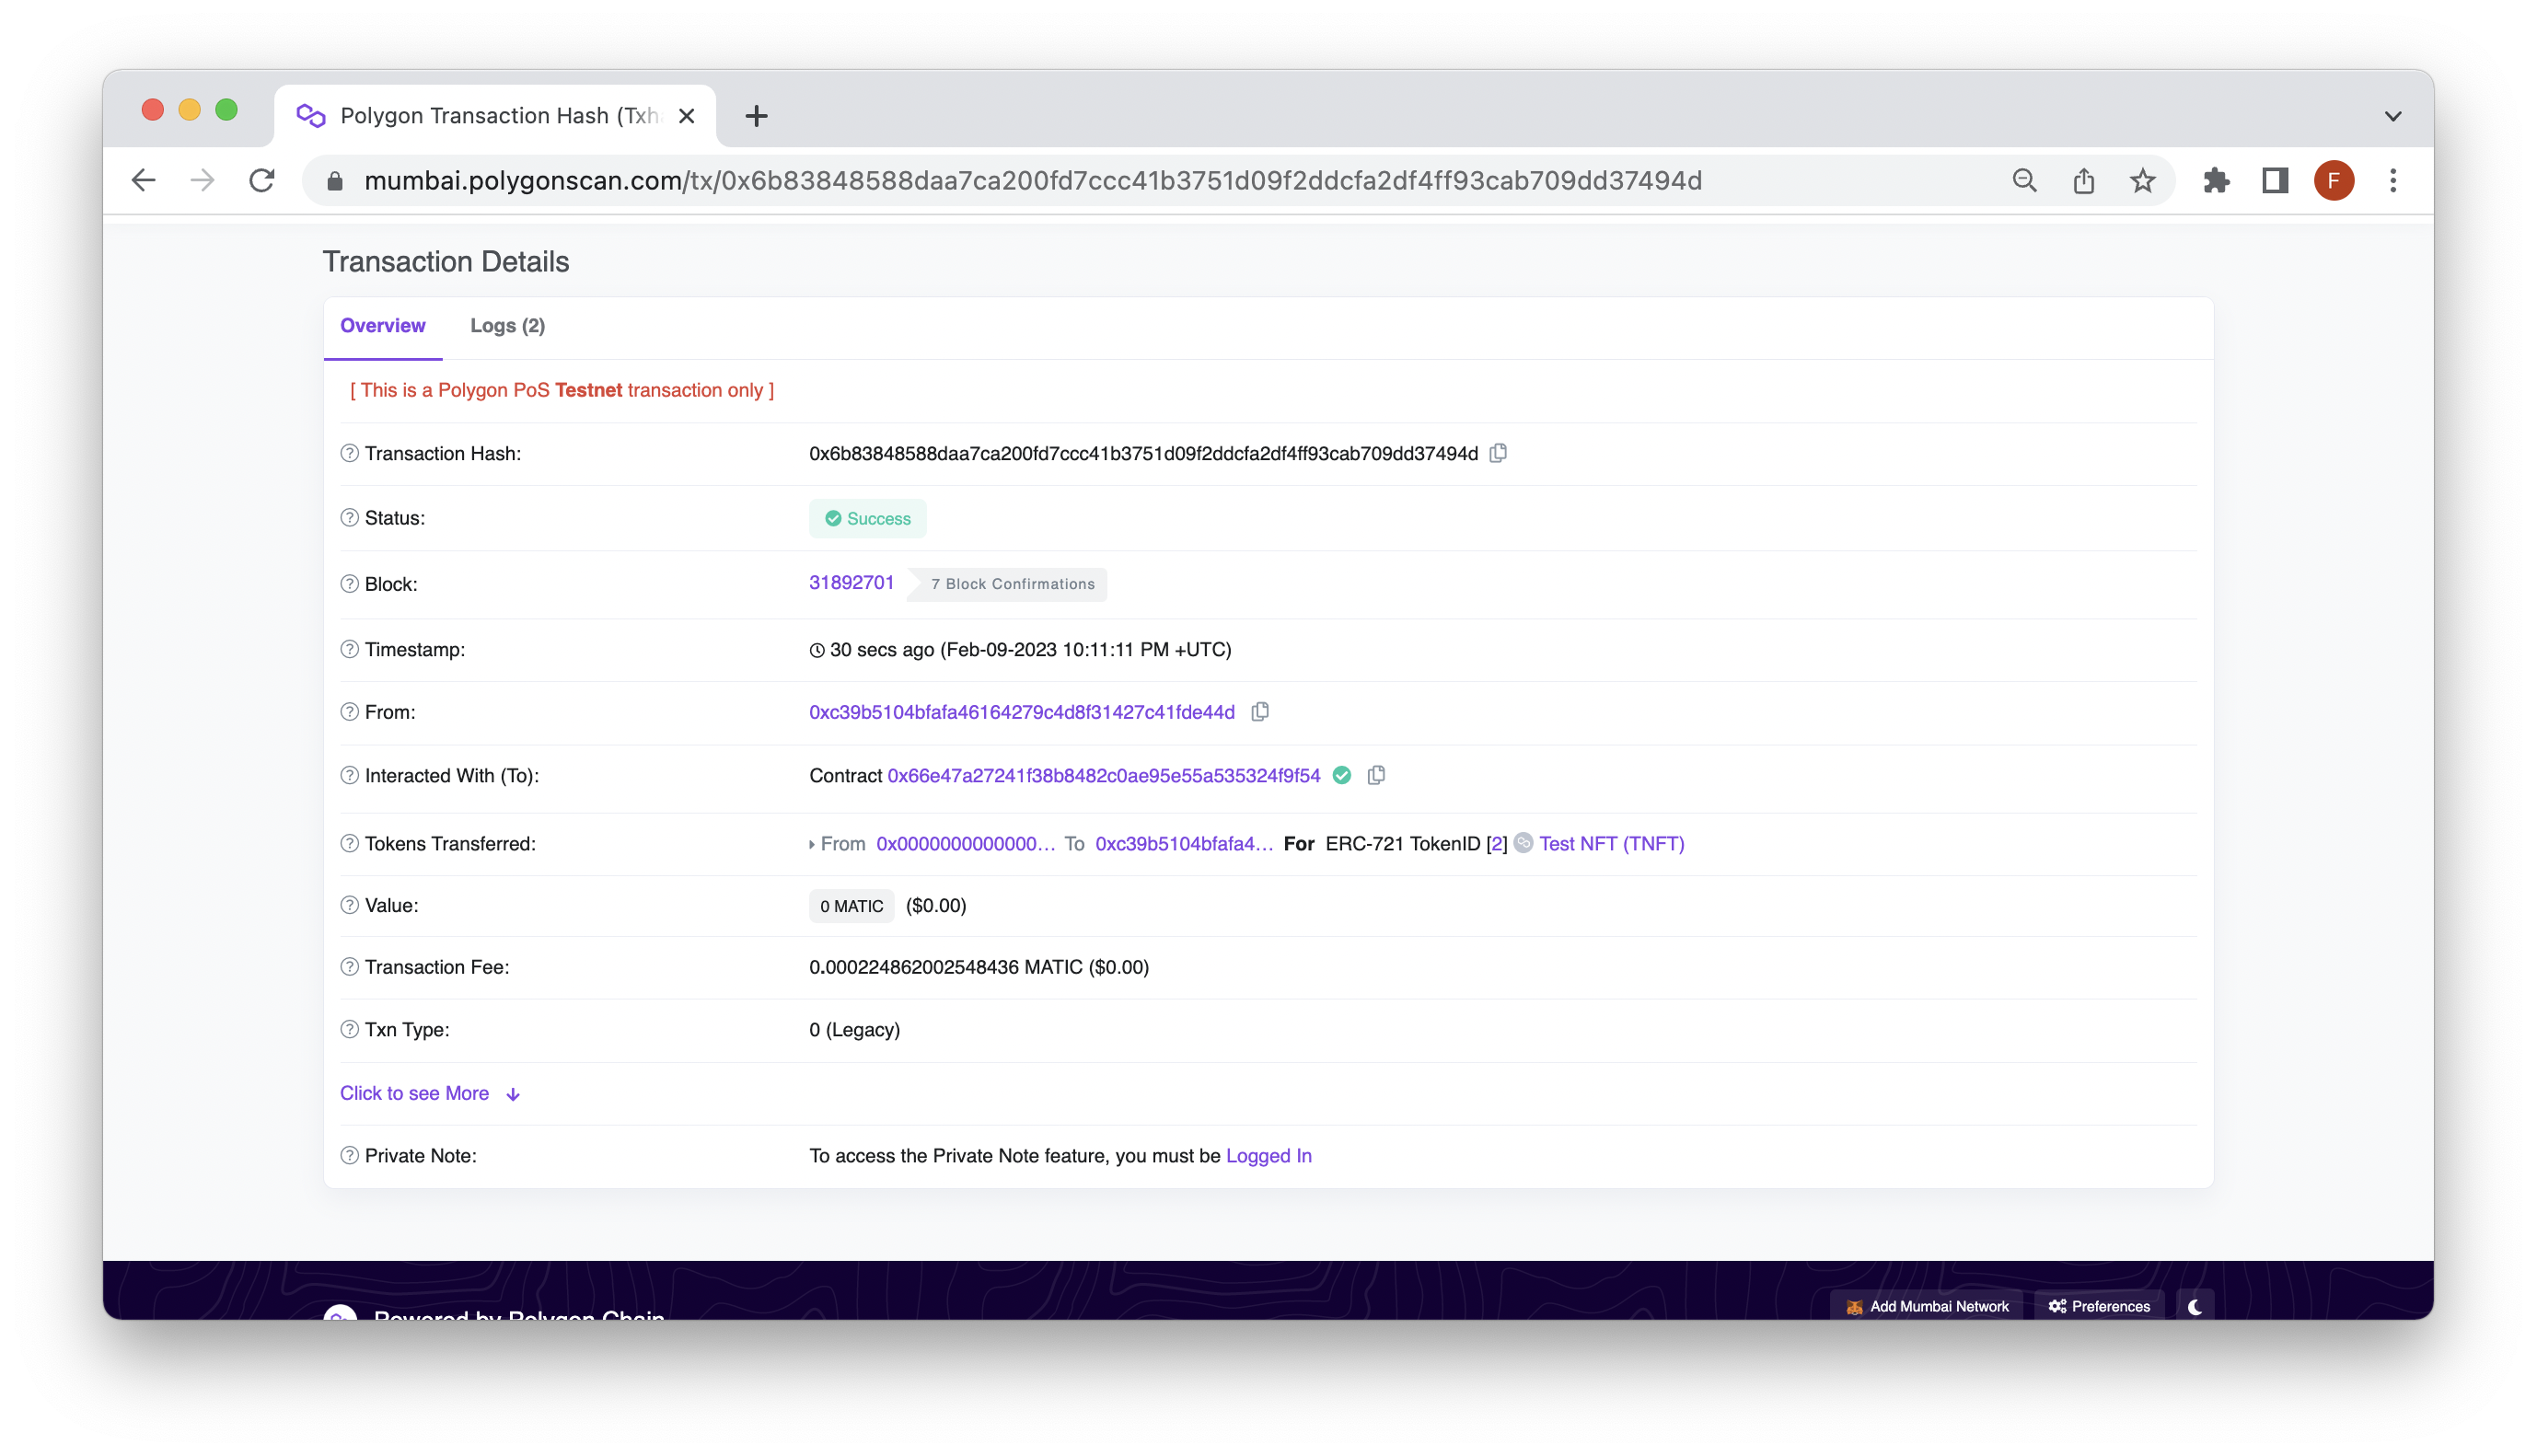Click the verified checkmark badge next to the contract

[1342, 775]
